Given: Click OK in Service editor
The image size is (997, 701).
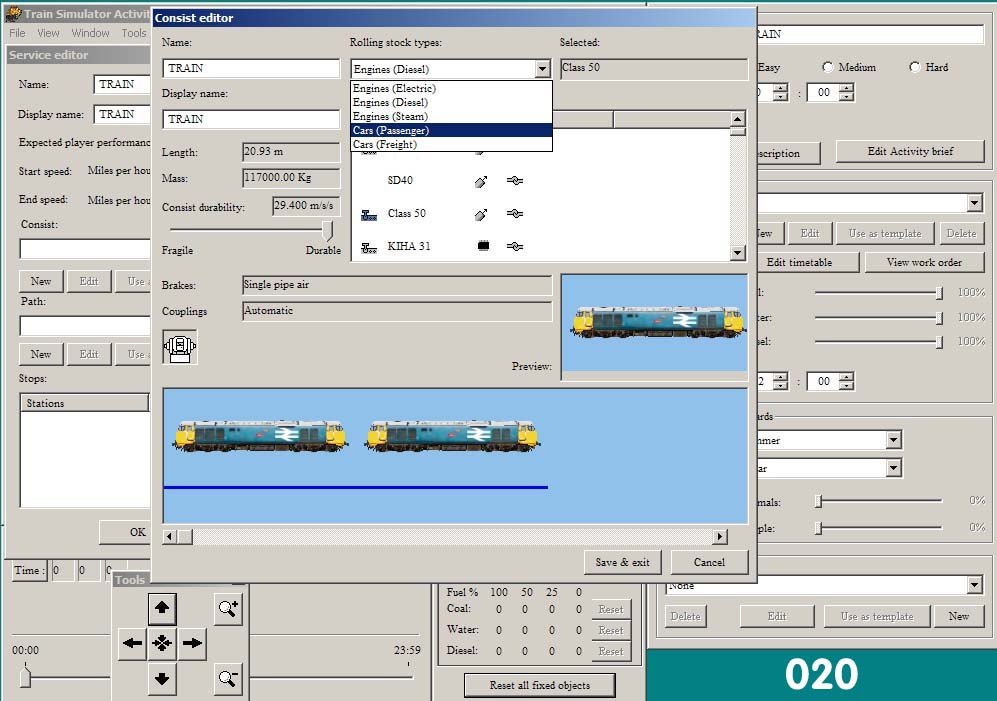Looking at the screenshot, I should click(125, 532).
